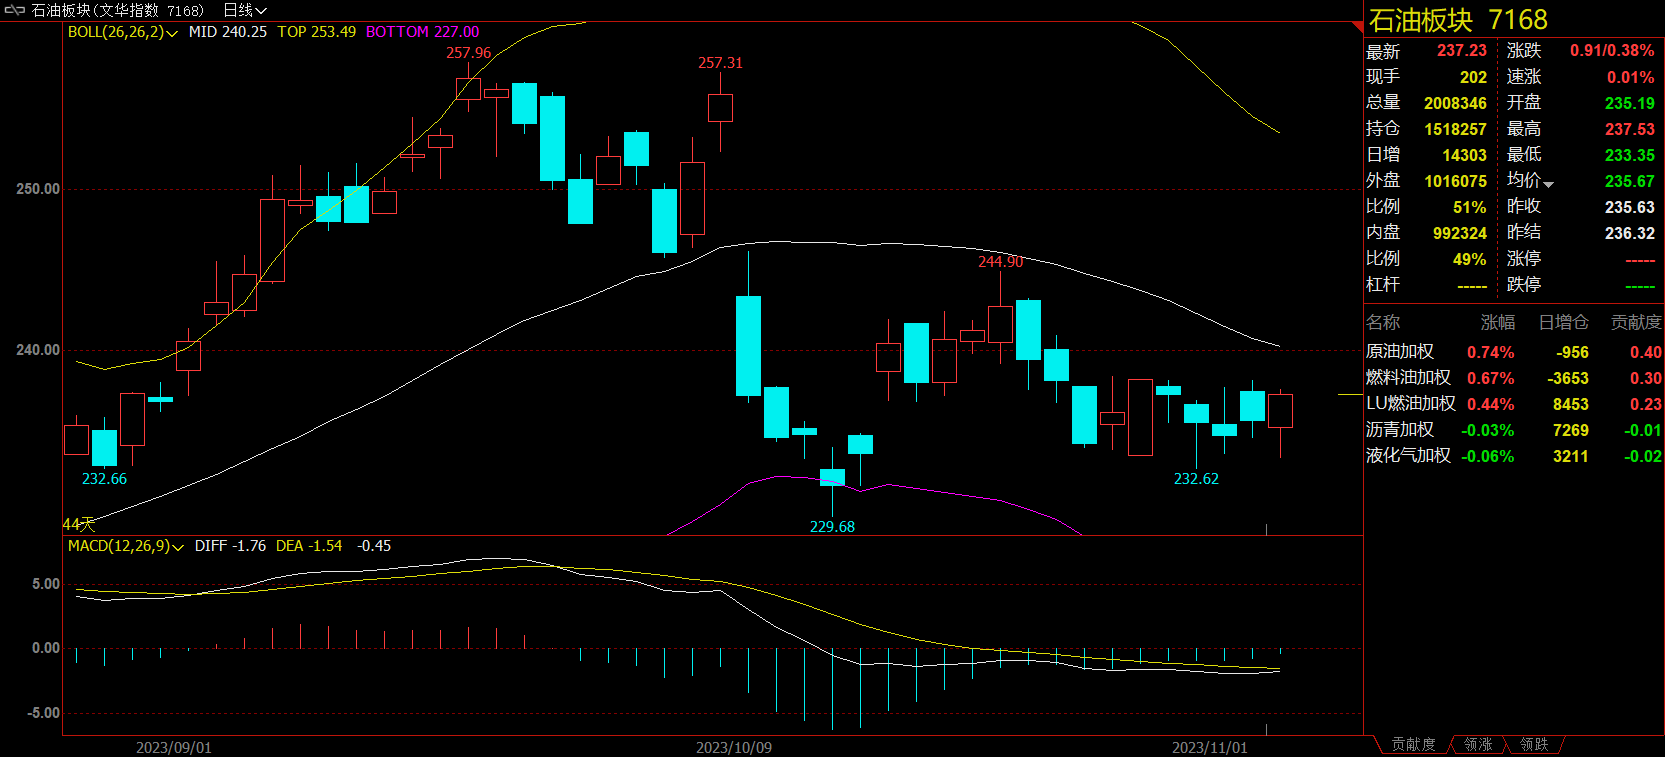
Task: Open the 日线 period dropdown
Action: coord(245,10)
